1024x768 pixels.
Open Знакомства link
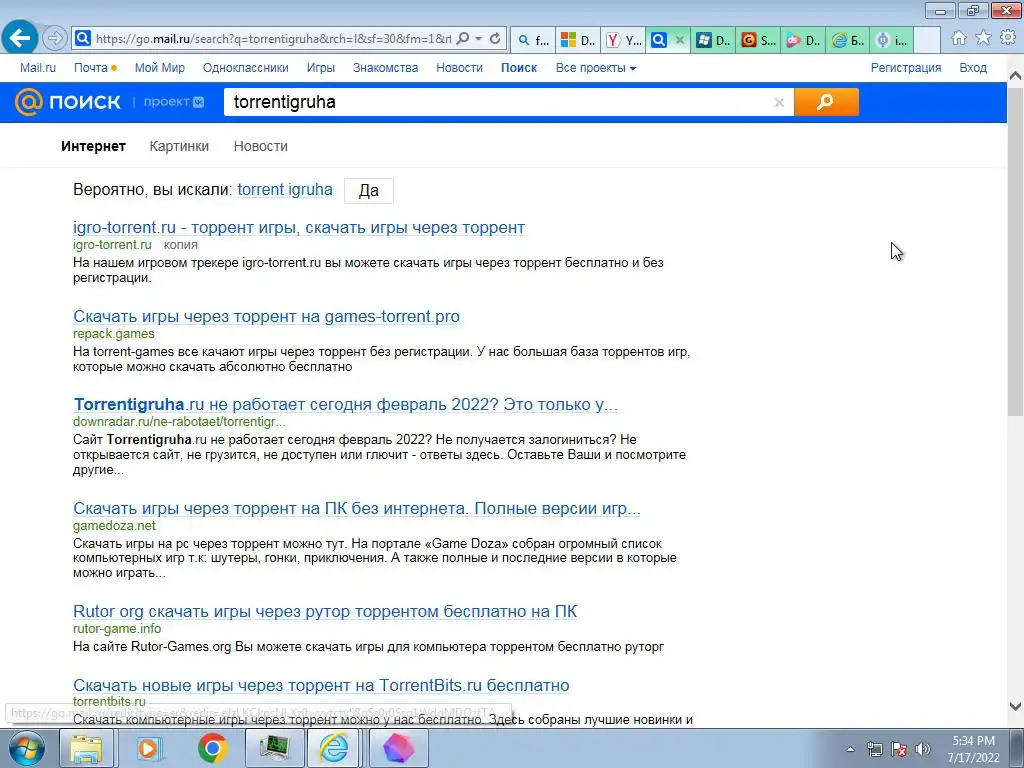385,68
